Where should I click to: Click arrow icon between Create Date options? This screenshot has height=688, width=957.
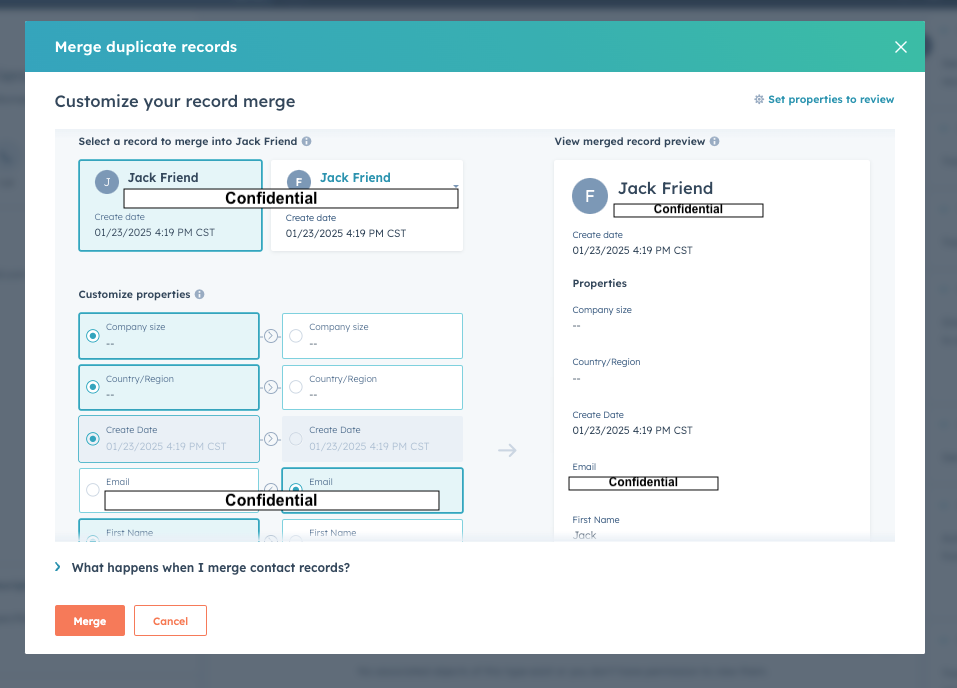(x=271, y=439)
